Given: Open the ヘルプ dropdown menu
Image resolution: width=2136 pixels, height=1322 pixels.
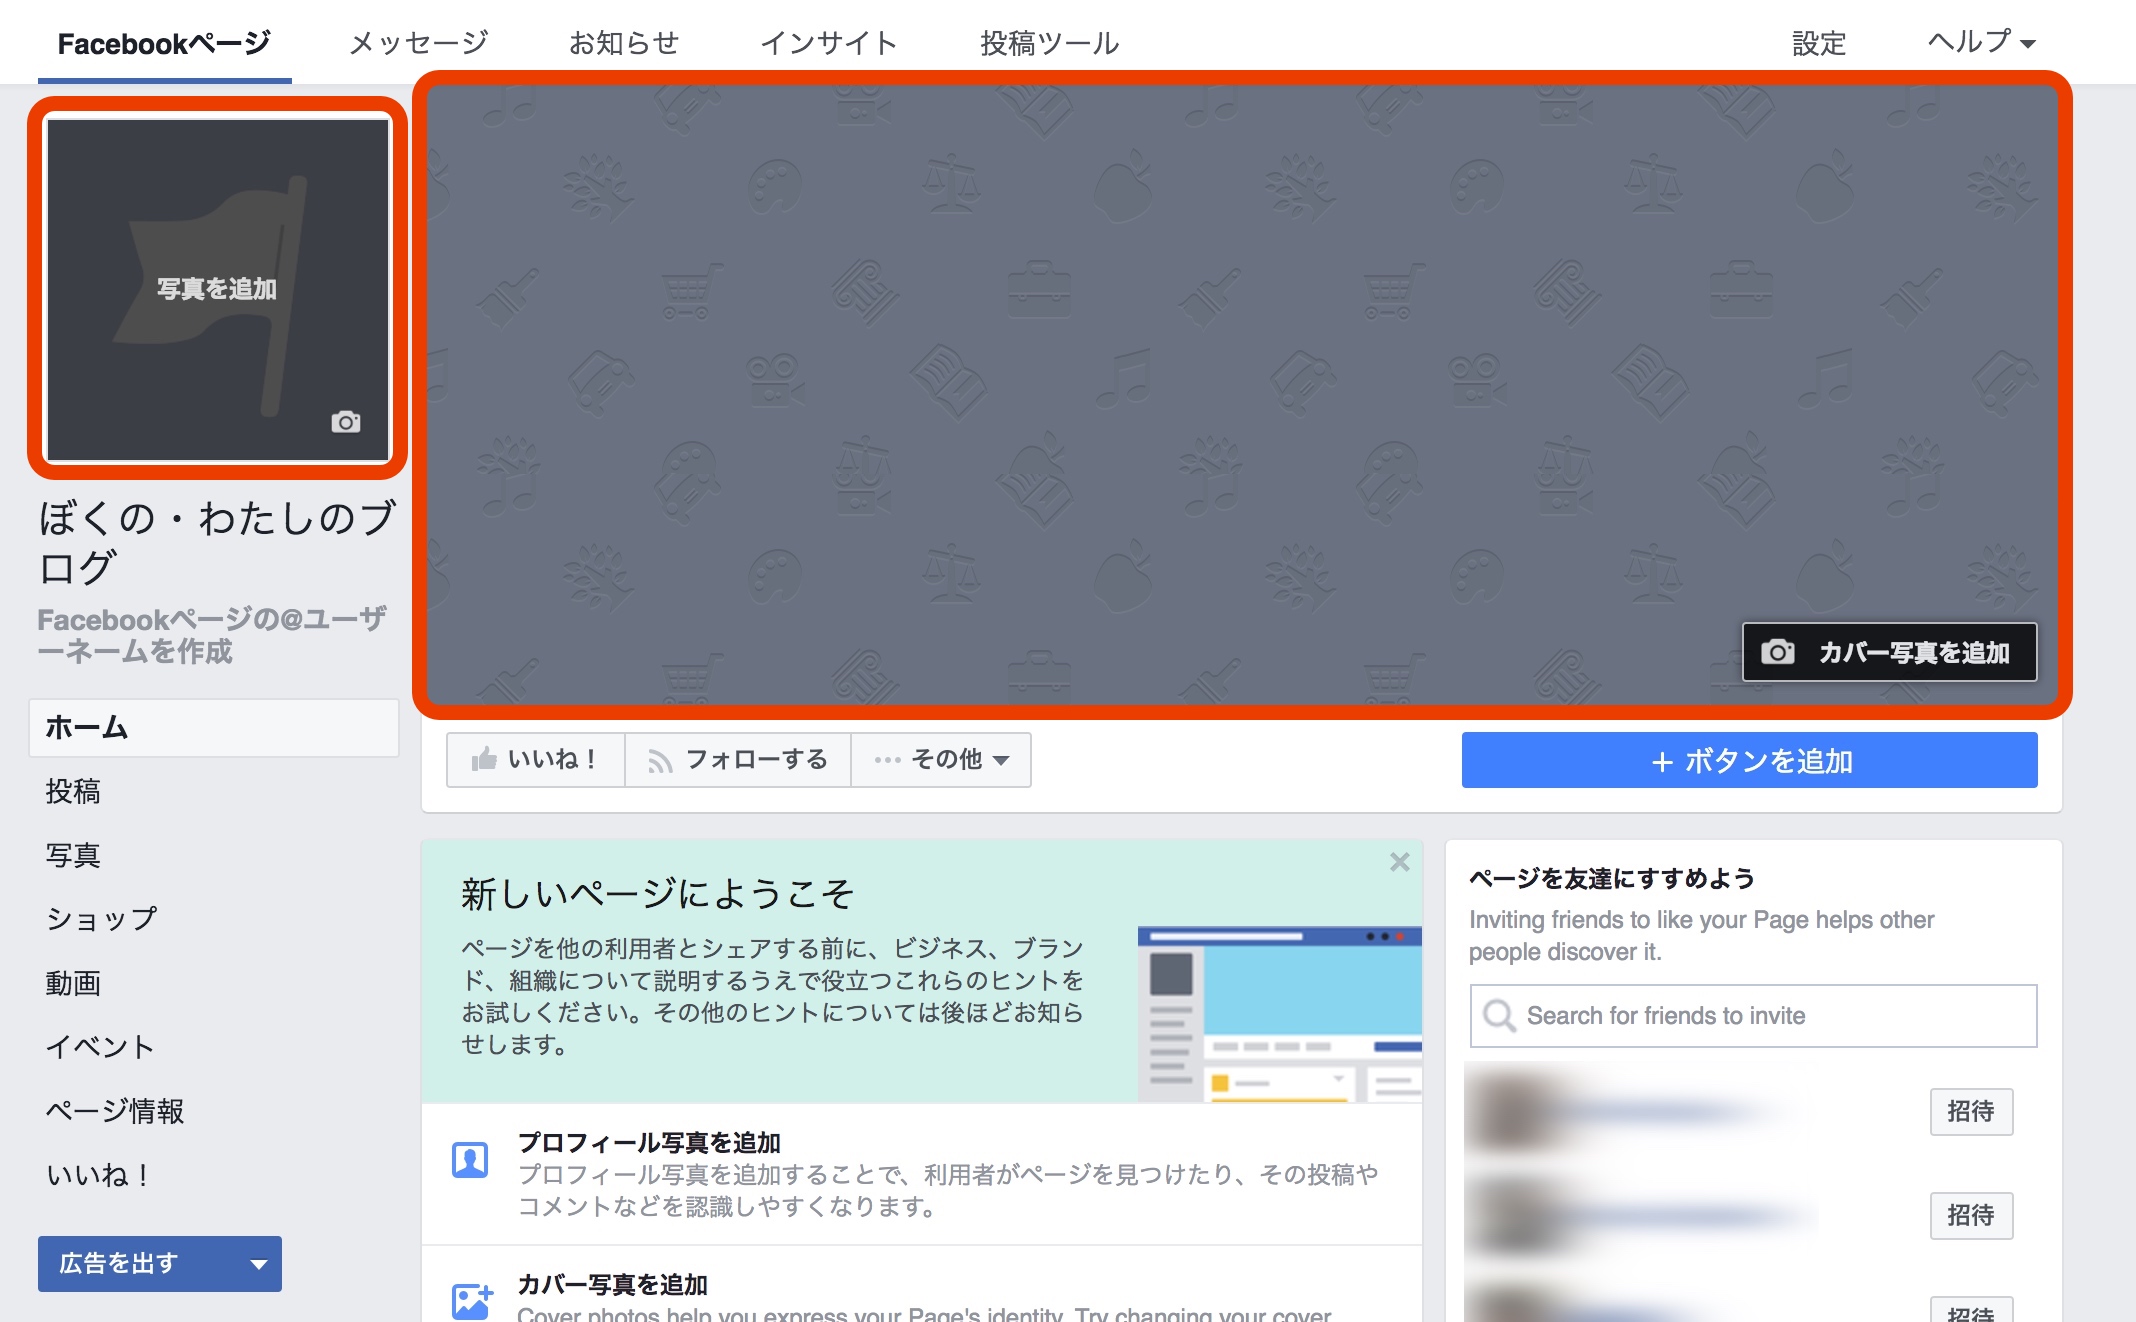Looking at the screenshot, I should click(1981, 43).
